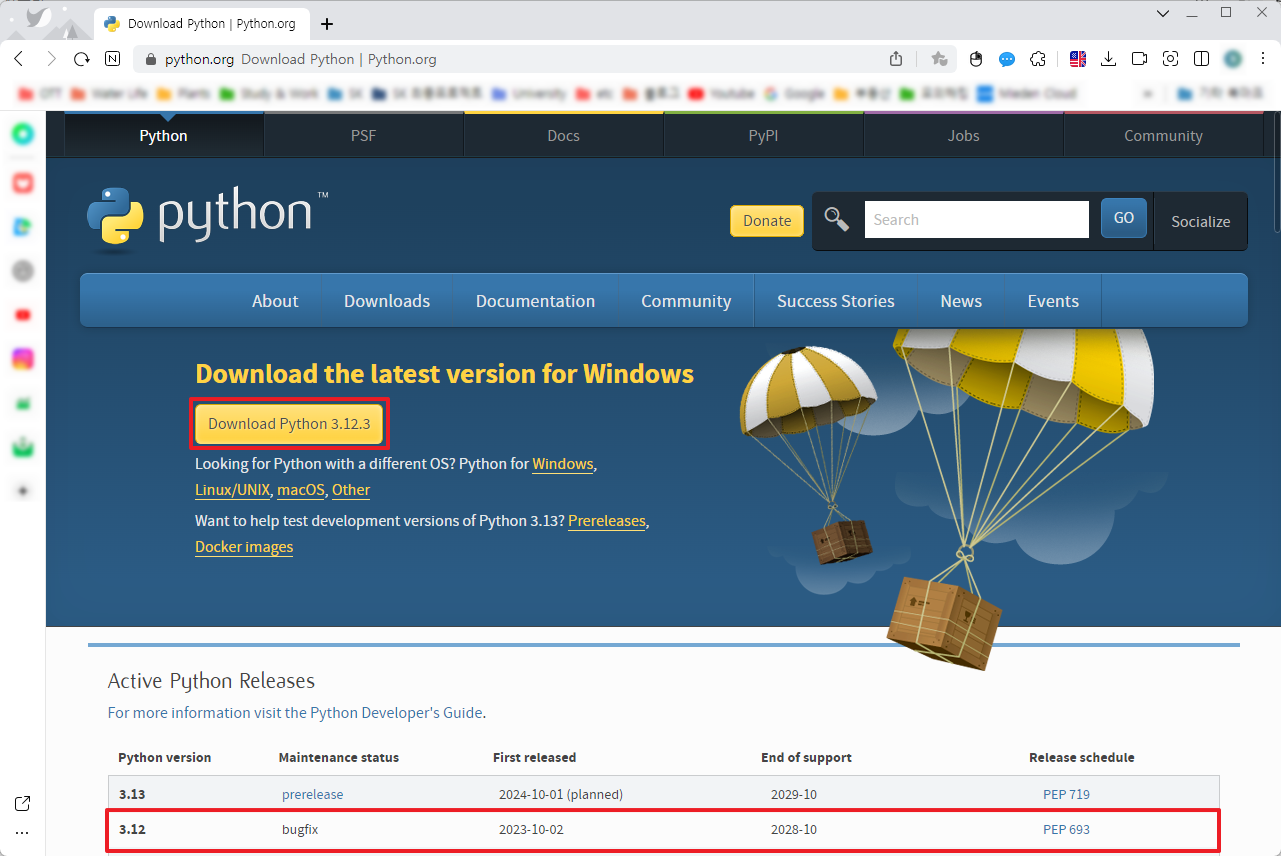The image size is (1281, 856).
Task: Click the magnifier icon beside Search
Action: pyautogui.click(x=836, y=219)
